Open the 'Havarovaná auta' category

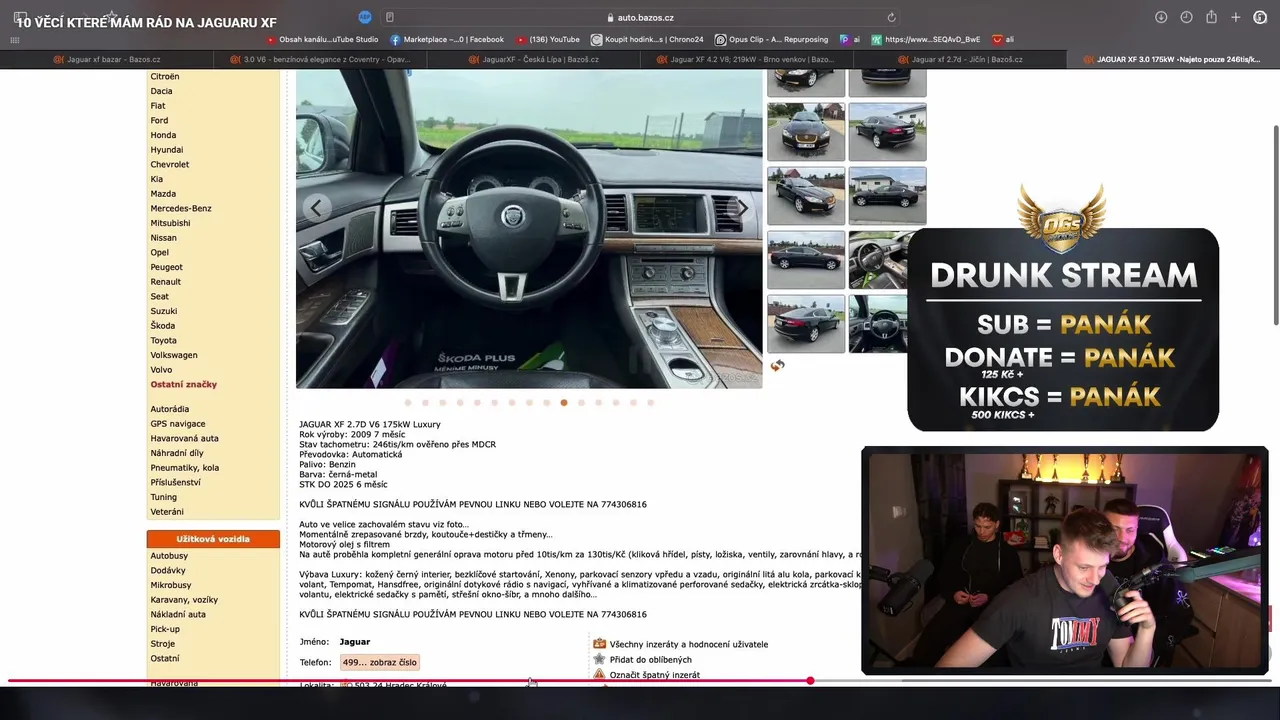tap(185, 438)
